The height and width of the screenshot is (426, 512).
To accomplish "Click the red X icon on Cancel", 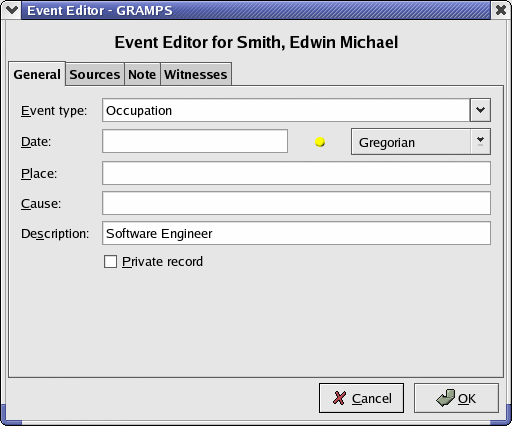I will pyautogui.click(x=339, y=398).
